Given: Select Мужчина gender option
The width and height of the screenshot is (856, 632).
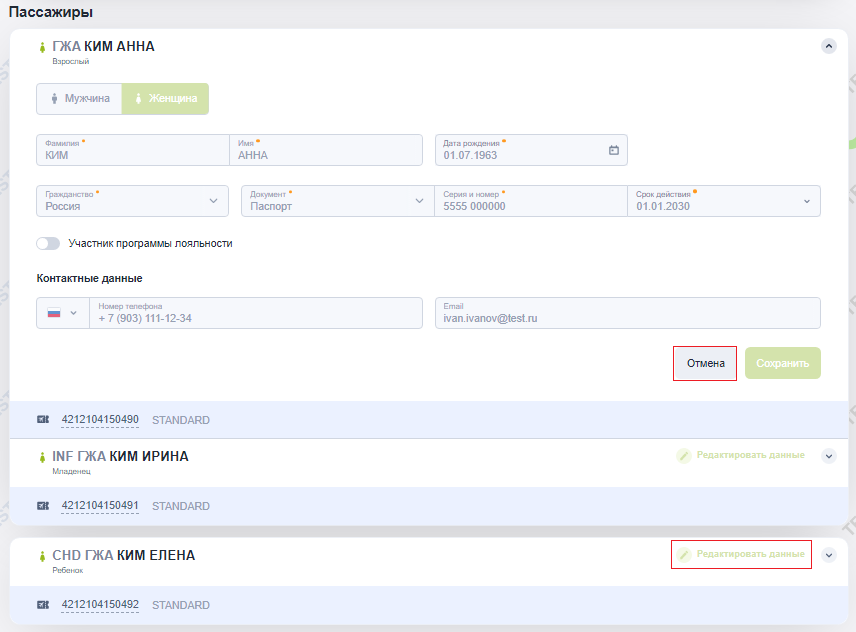Looking at the screenshot, I should click(79, 99).
